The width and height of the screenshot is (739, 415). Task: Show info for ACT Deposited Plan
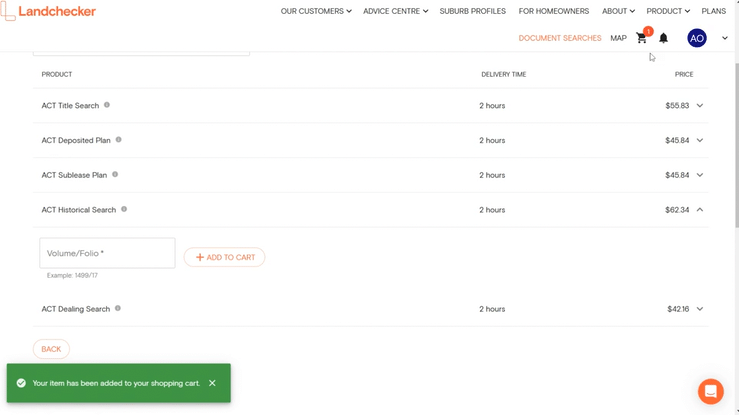coord(118,139)
